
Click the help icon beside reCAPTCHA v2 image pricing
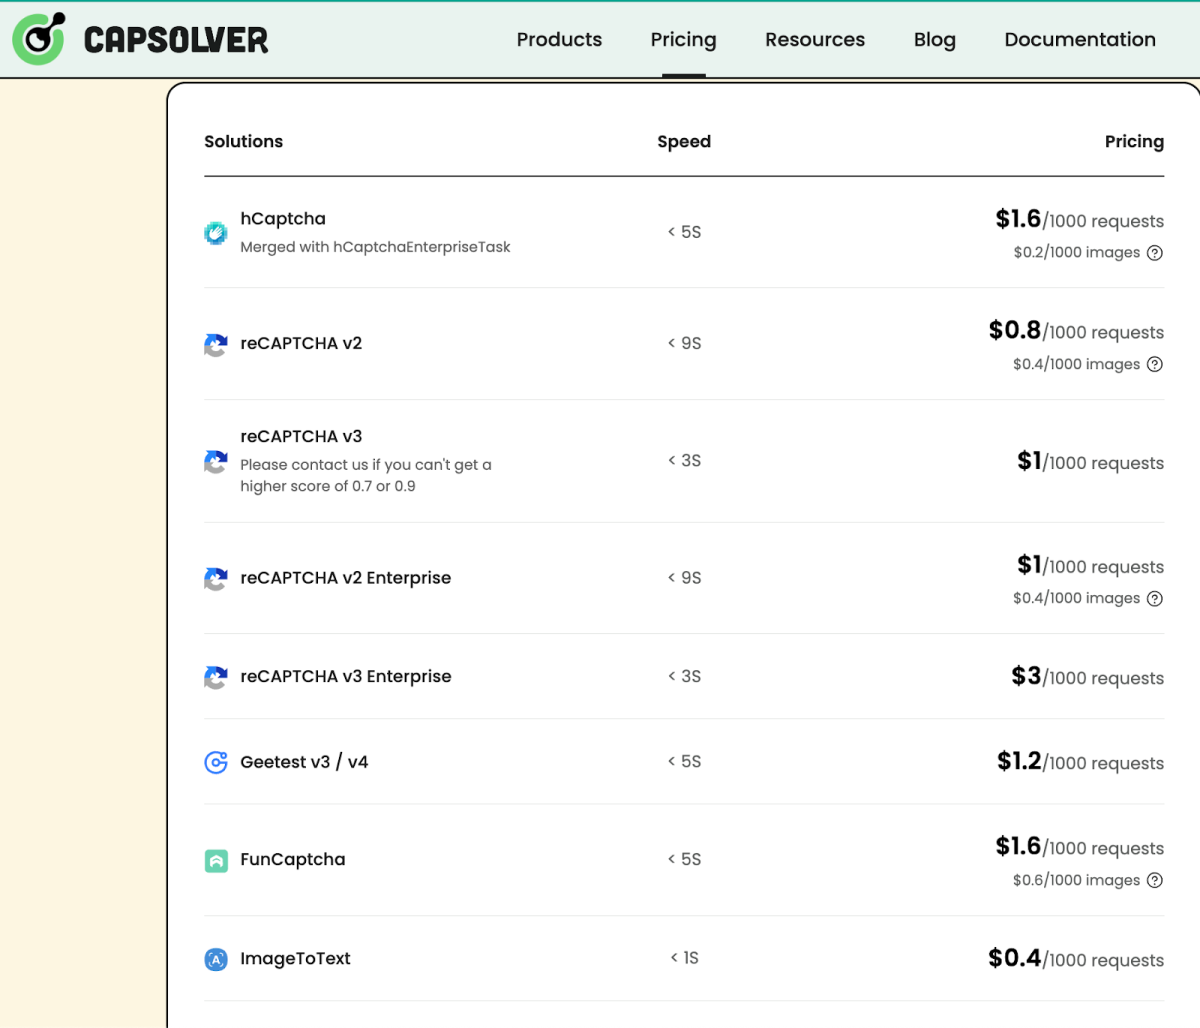[1155, 364]
